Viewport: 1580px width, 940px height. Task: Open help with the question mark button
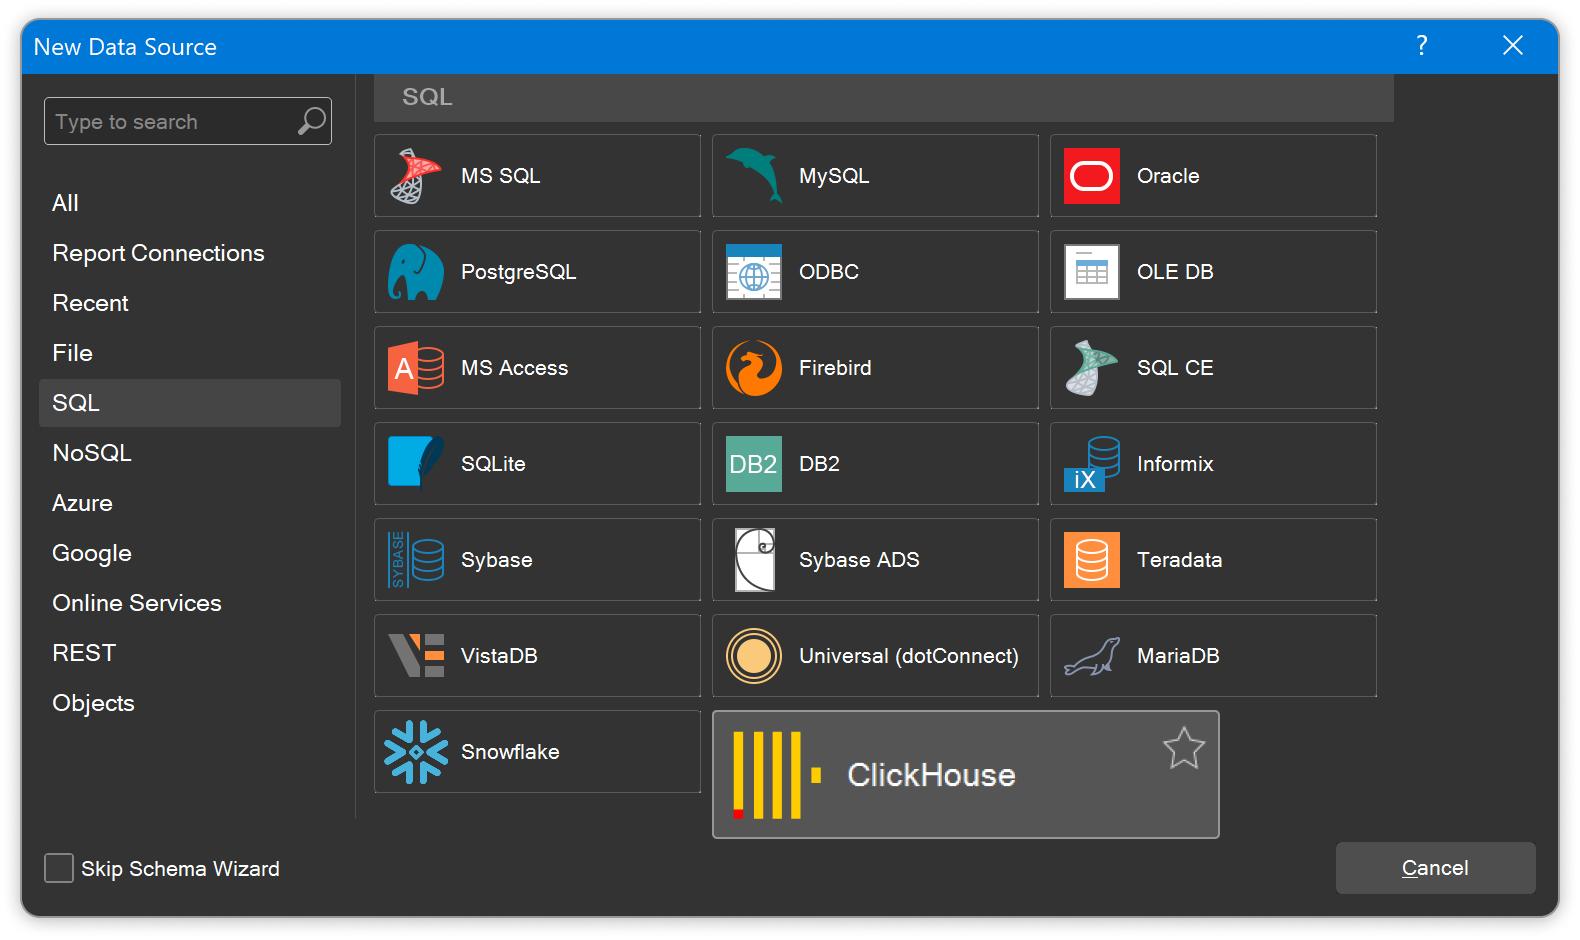(1421, 46)
